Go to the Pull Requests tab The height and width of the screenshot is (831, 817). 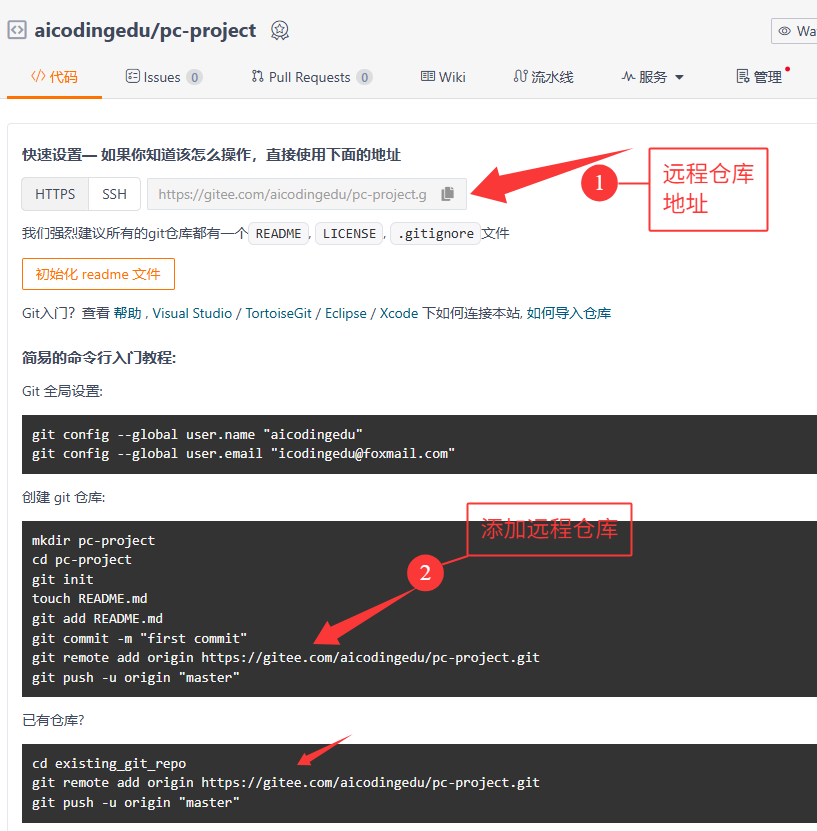pos(310,77)
